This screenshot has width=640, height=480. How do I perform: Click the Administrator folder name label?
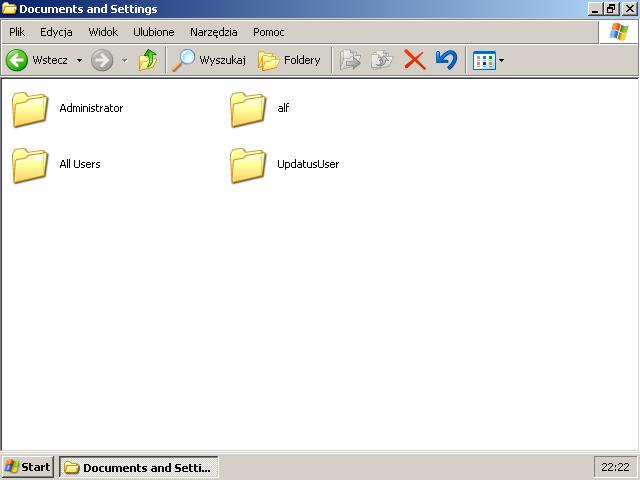point(91,108)
